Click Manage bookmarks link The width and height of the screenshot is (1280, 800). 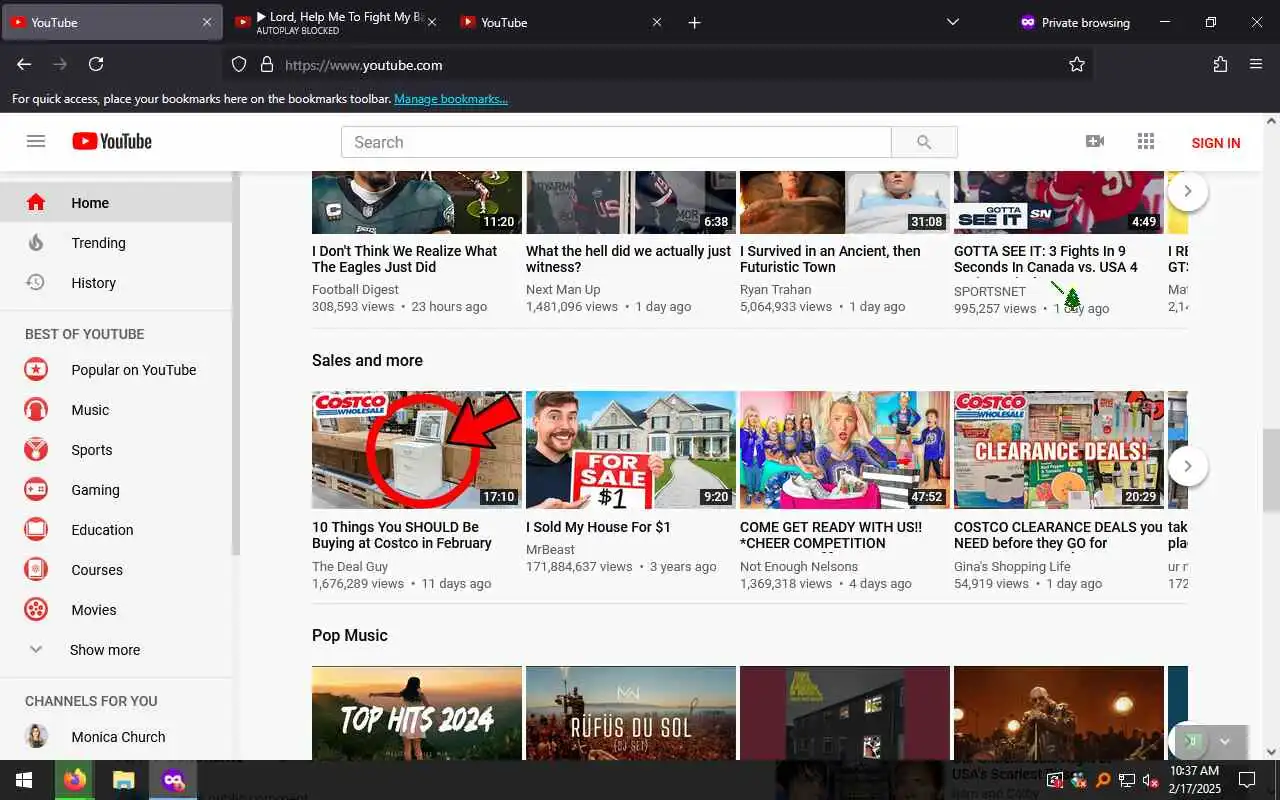(451, 99)
